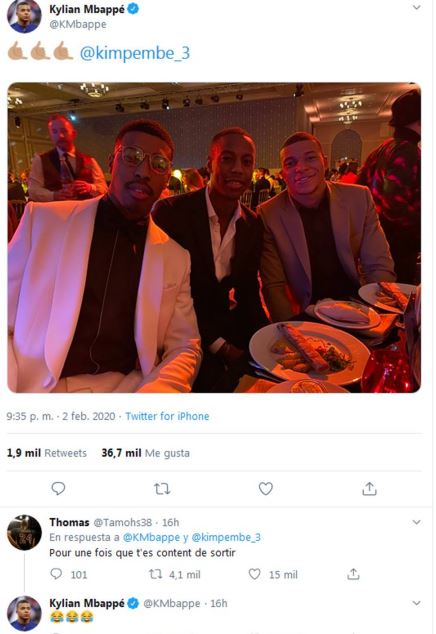Like the main tweet with heart icon
The image size is (436, 634).
tap(266, 488)
